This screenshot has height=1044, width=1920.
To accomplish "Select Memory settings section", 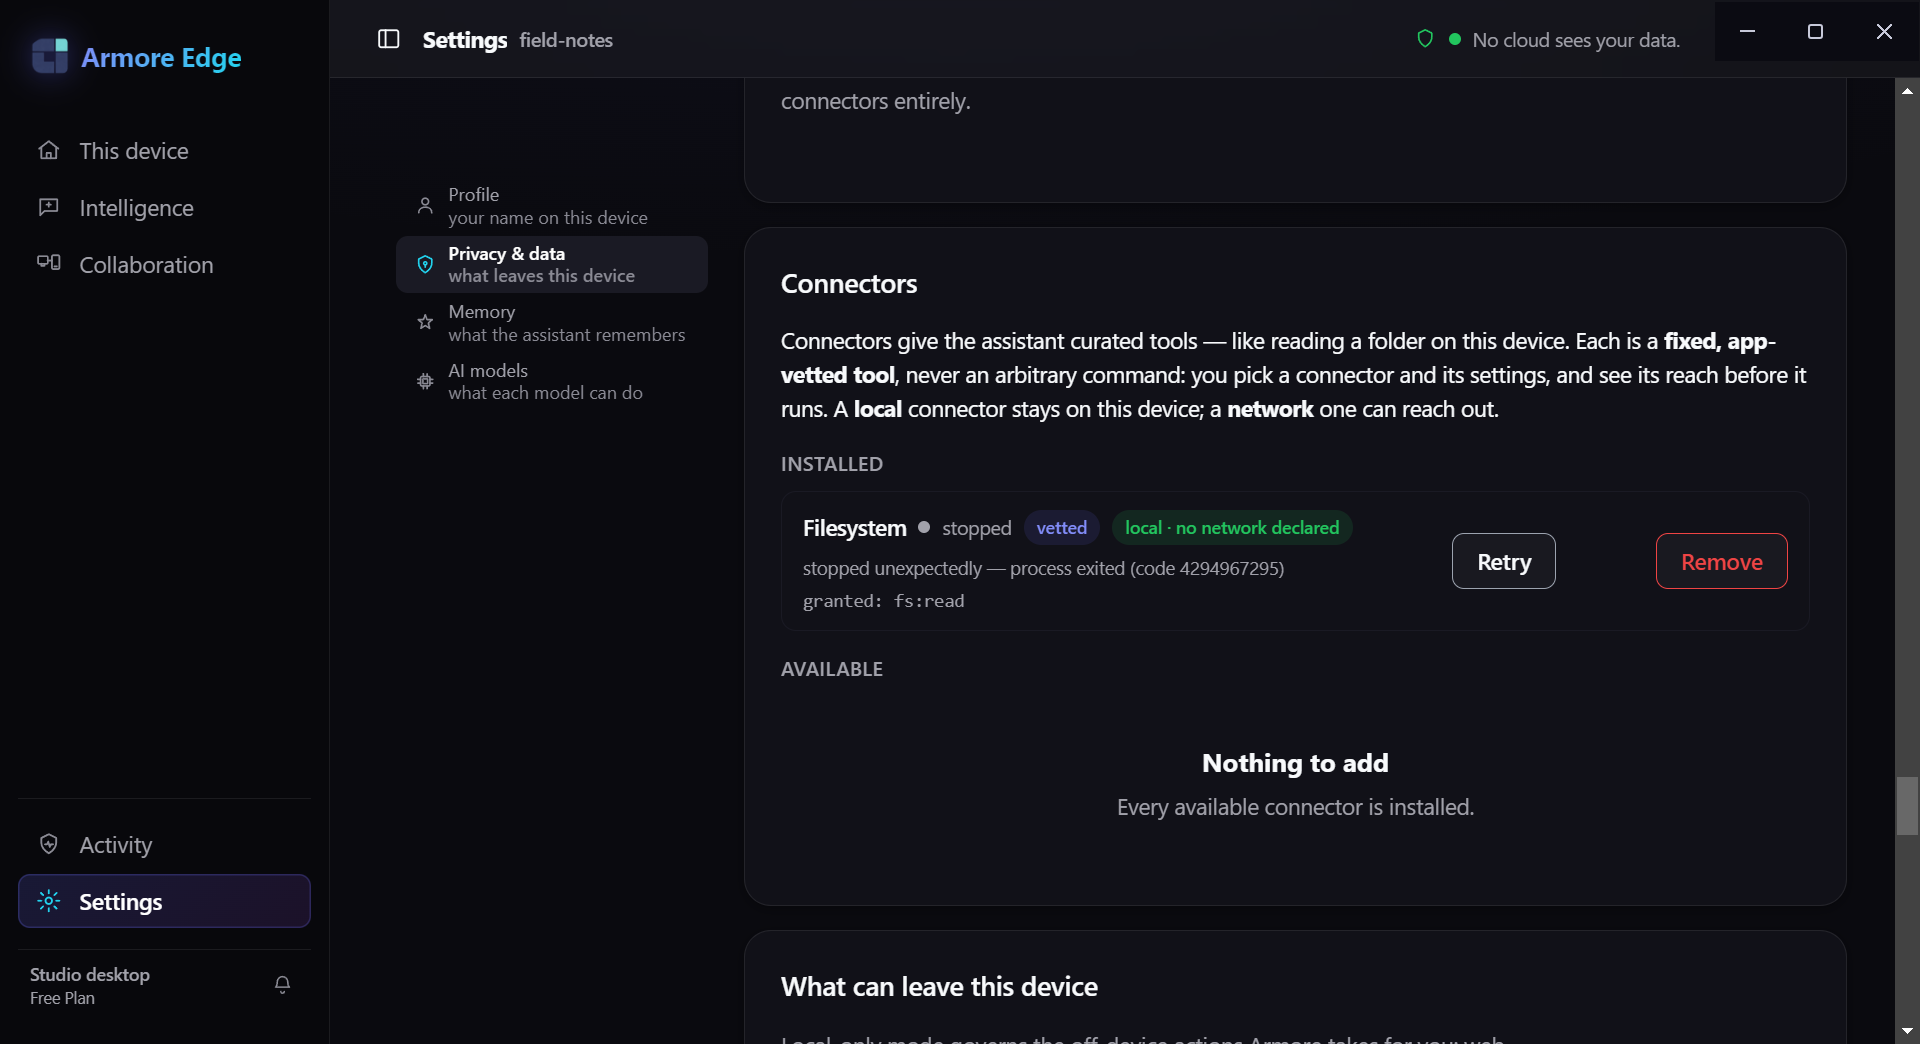I will [x=552, y=323].
